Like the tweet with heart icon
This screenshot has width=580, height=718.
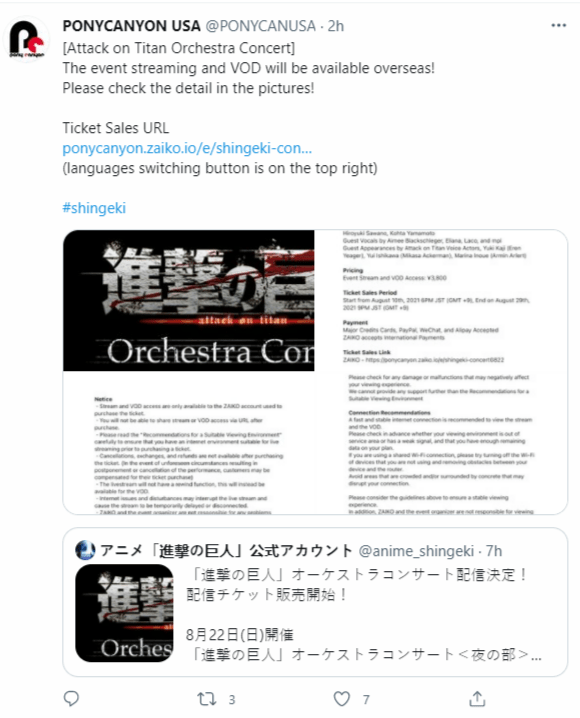341,699
